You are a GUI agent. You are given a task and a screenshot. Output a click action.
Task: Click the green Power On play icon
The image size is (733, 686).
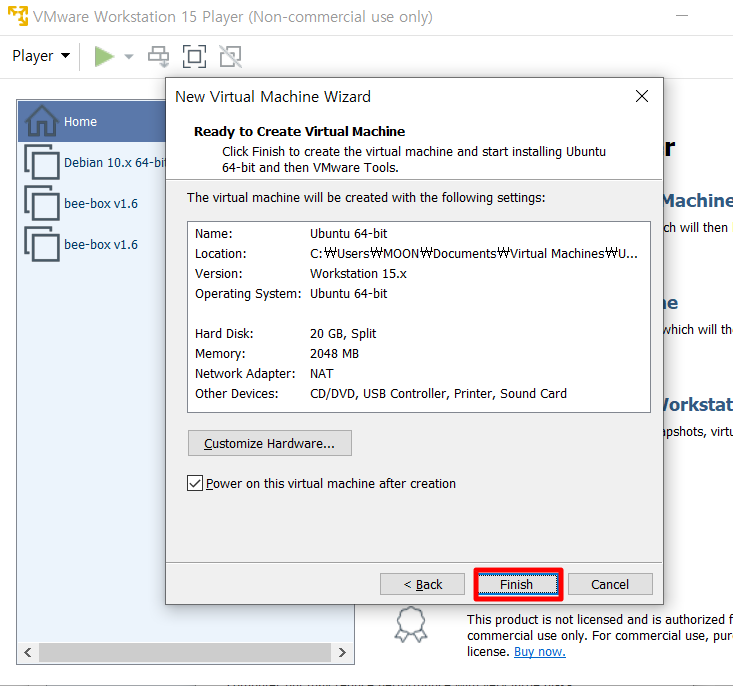tap(104, 57)
